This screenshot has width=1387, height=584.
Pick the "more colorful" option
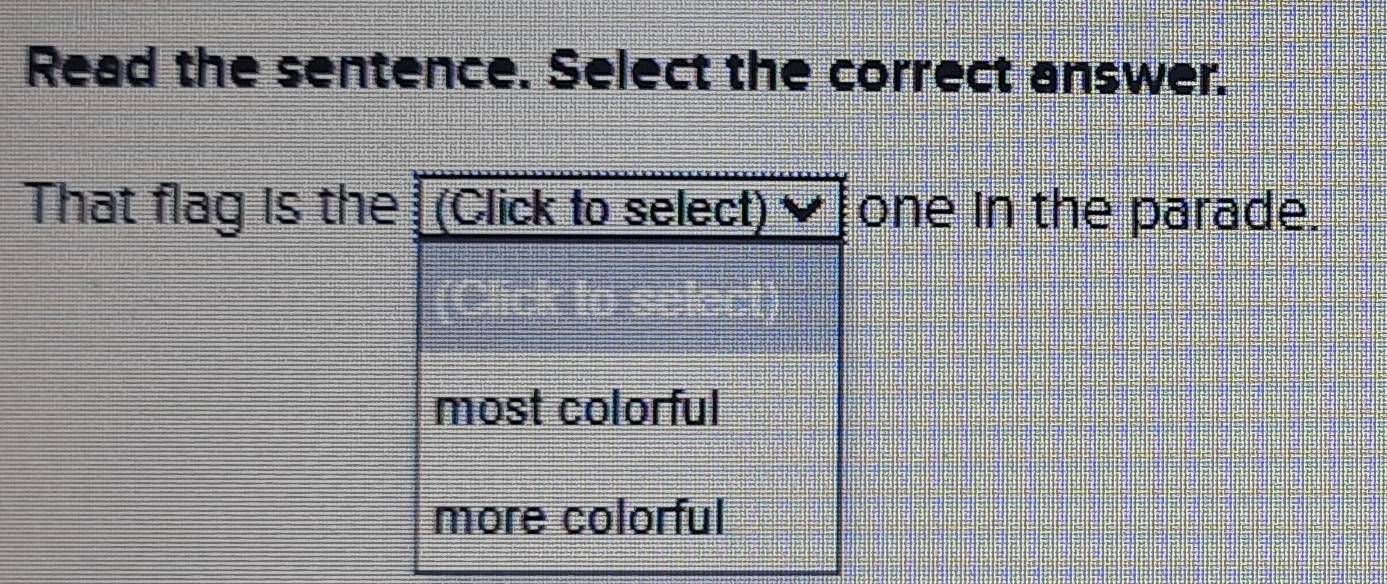(580, 518)
